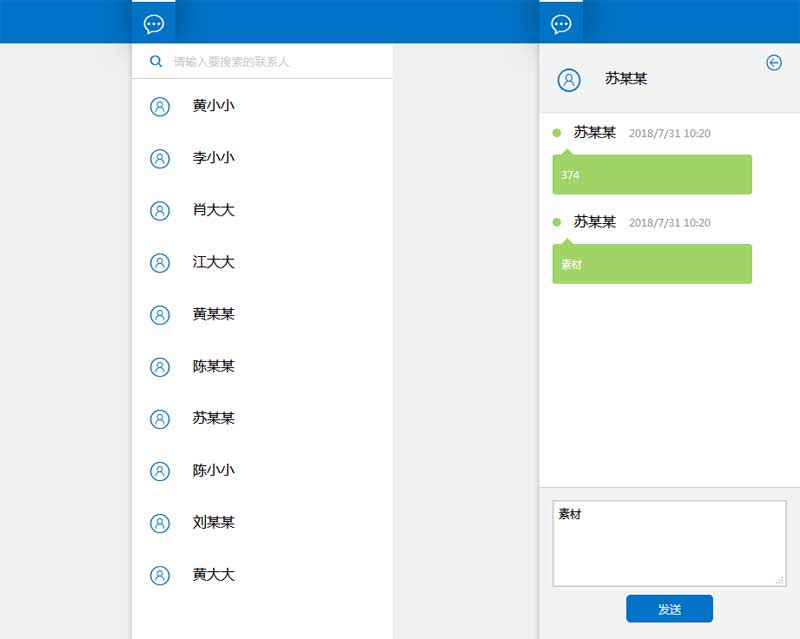Open conversation with 黄某某
Screen dimensions: 800x639
(x=213, y=314)
